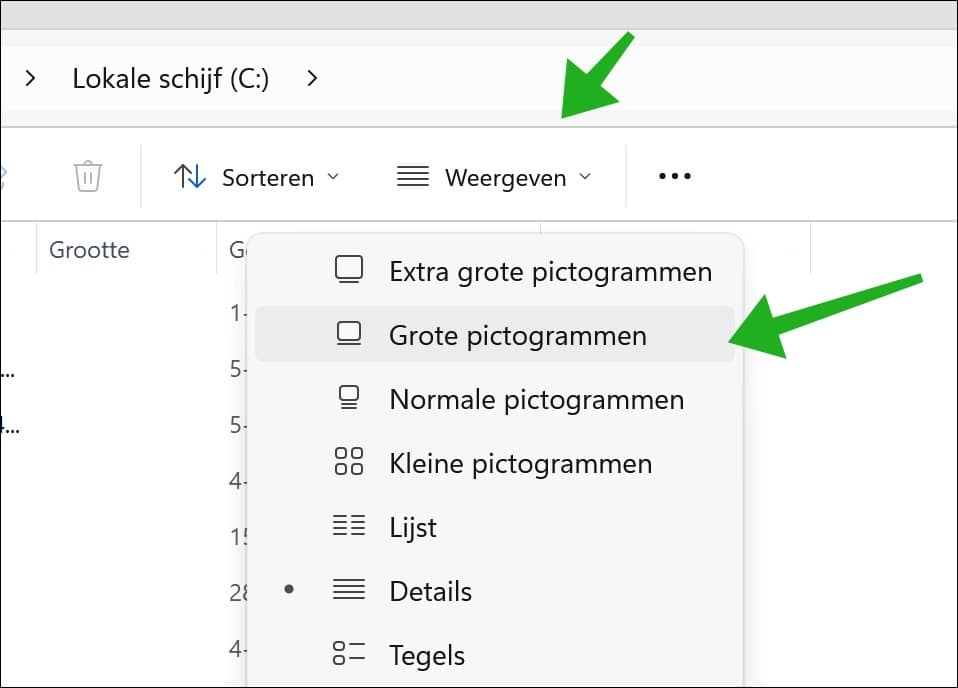Choose Grote pictogrammen from the menu
The height and width of the screenshot is (688, 958).
[x=519, y=335]
